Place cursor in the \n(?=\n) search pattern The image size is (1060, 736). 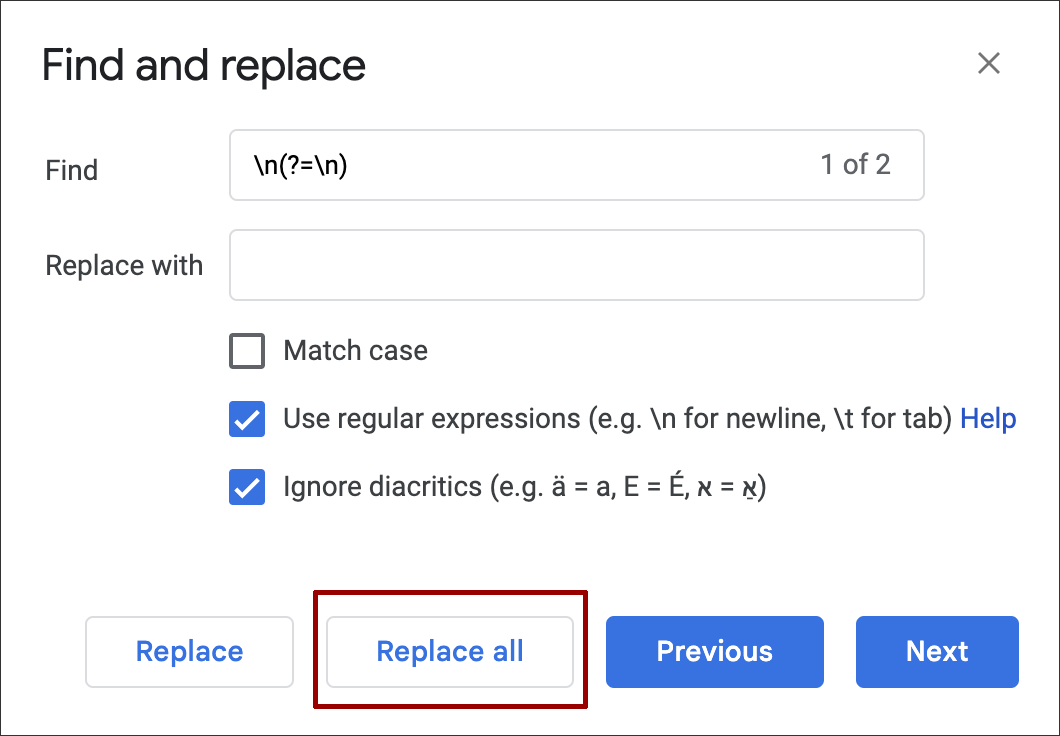tap(300, 165)
